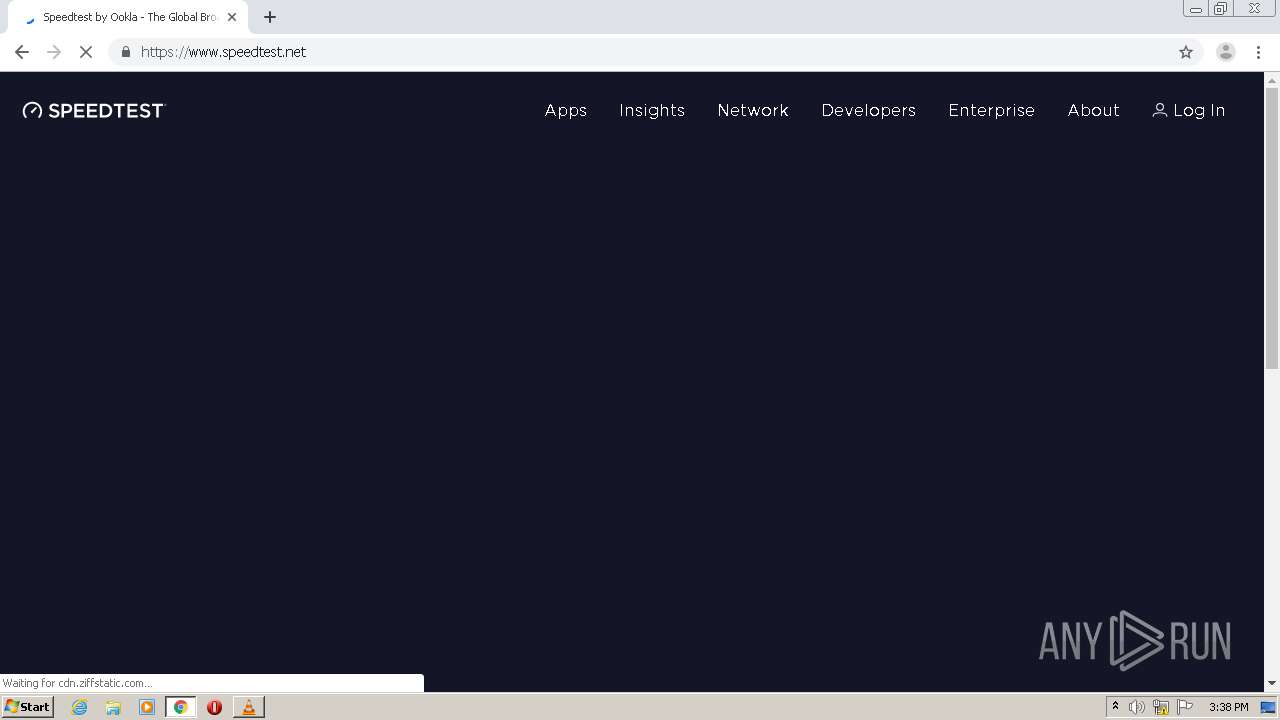Open File Explorer from taskbar
The height and width of the screenshot is (720, 1280).
click(x=113, y=707)
